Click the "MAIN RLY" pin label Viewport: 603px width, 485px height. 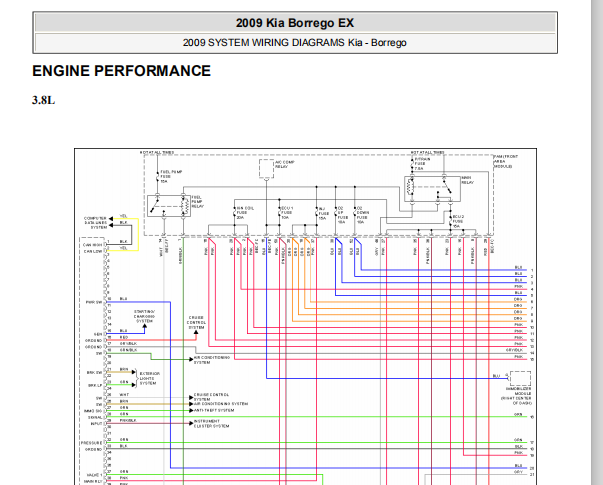tap(93, 481)
